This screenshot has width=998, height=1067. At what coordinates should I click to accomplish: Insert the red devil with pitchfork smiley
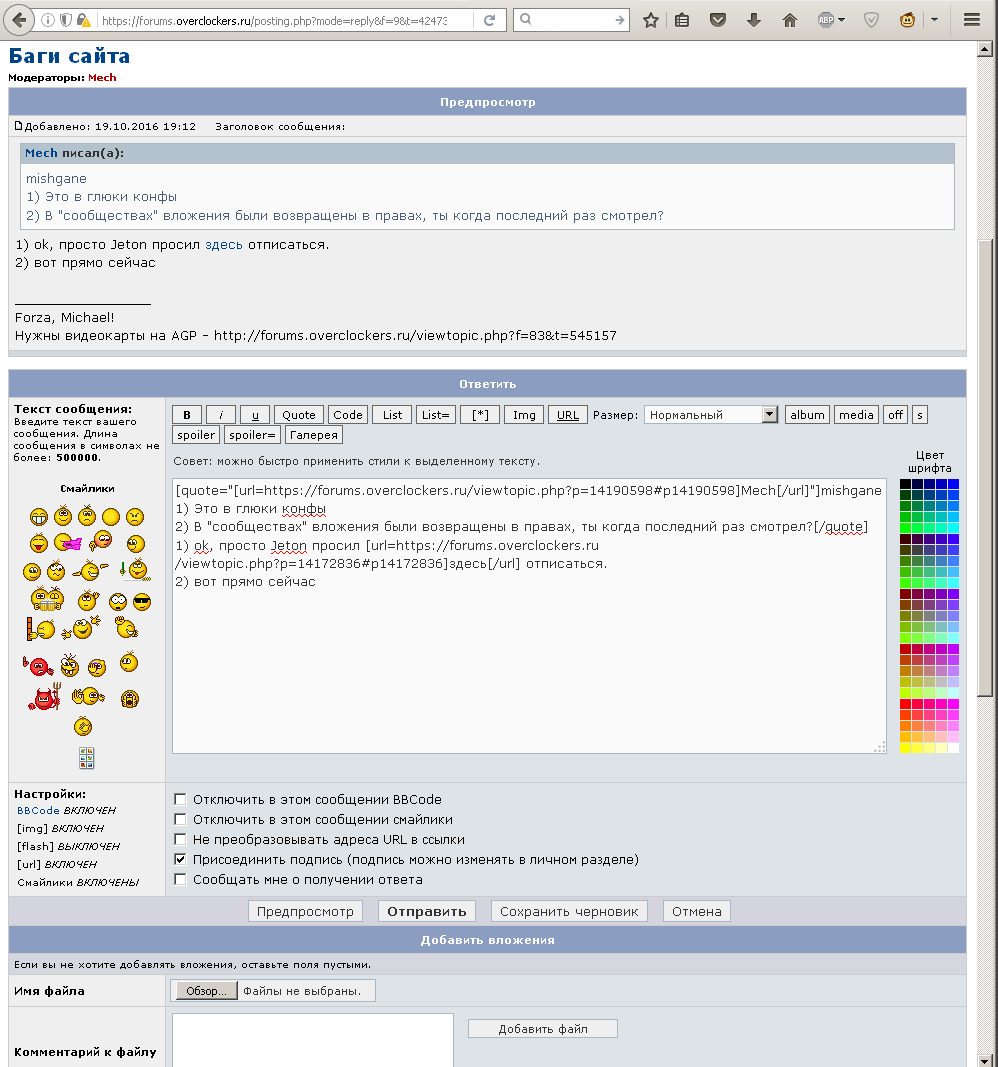point(44,697)
